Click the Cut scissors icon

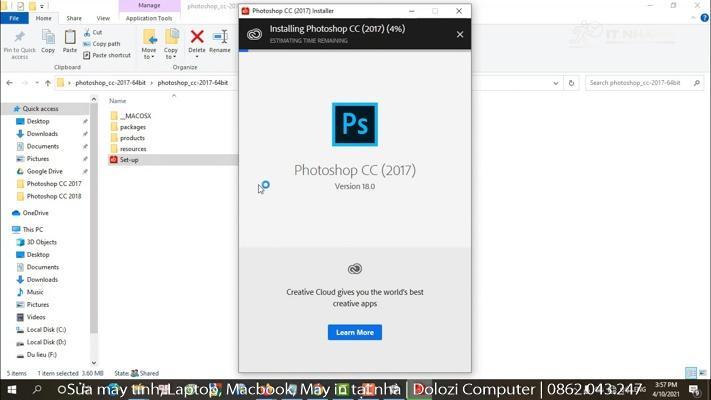[87, 32]
